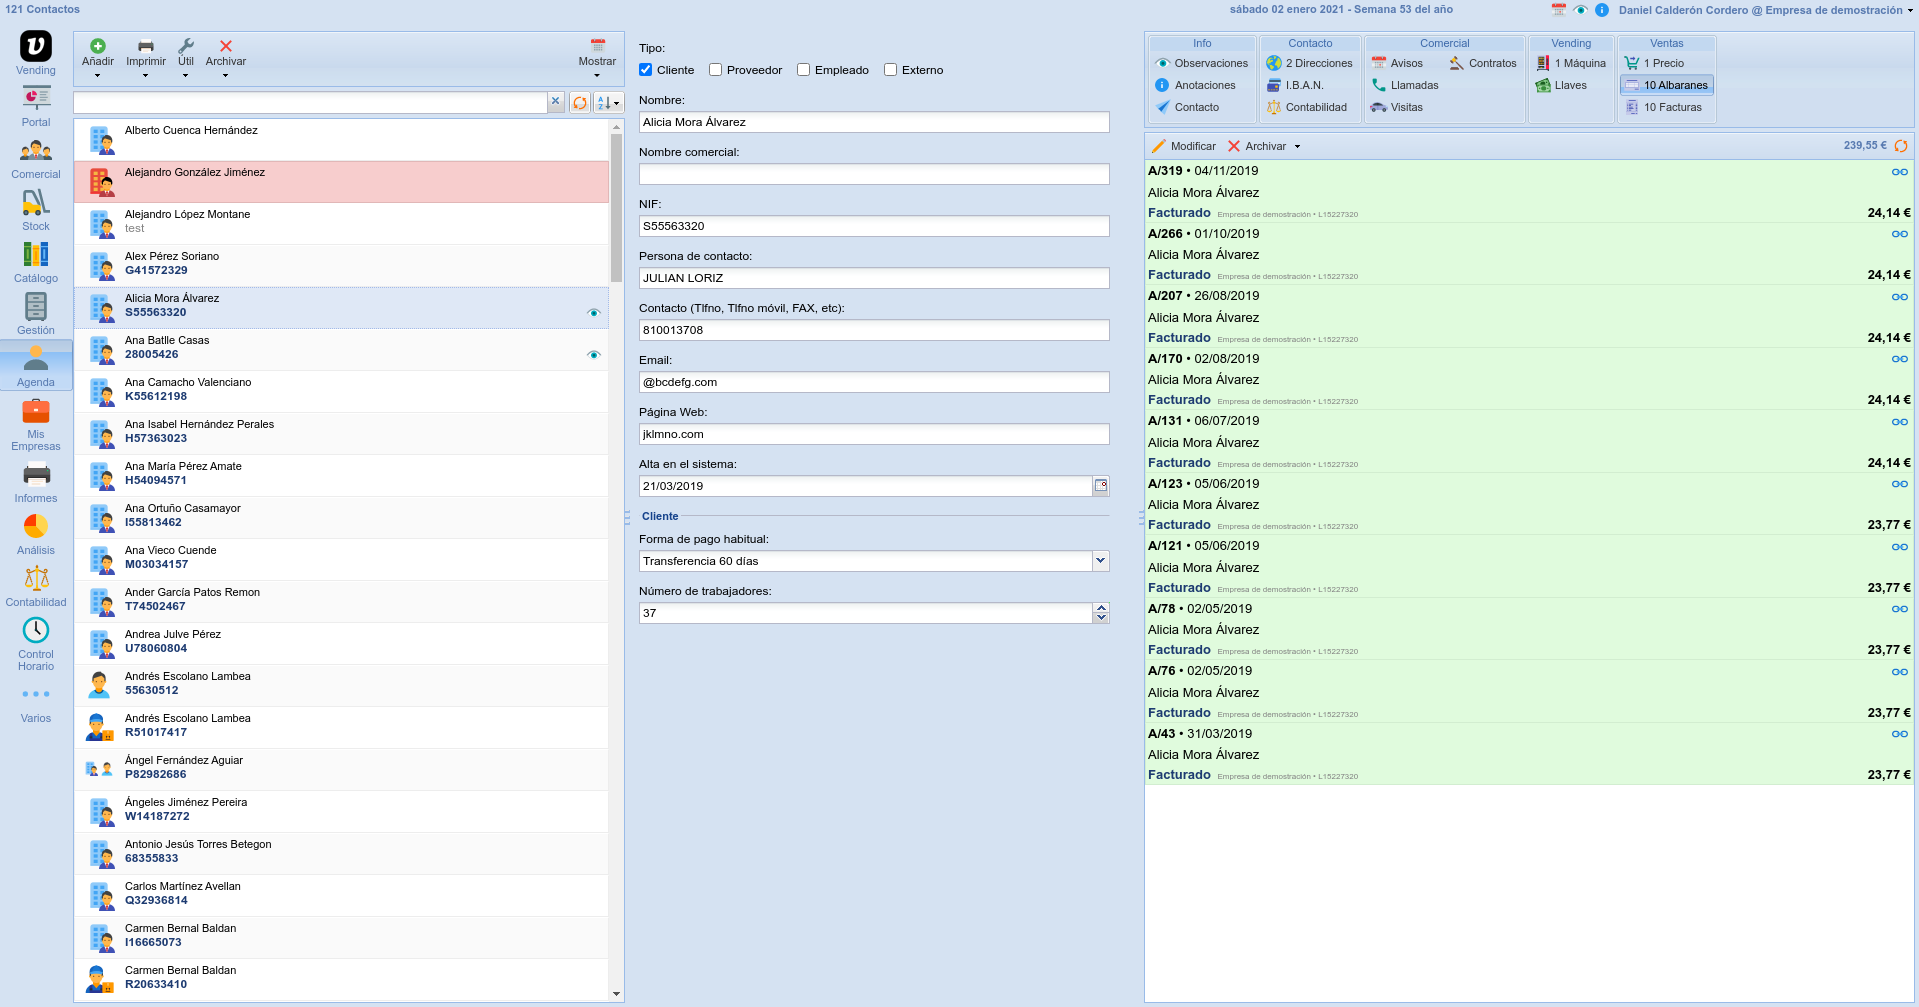The height and width of the screenshot is (1007, 1919).
Task: Enable the Proveedor checkbox
Action: coord(716,70)
